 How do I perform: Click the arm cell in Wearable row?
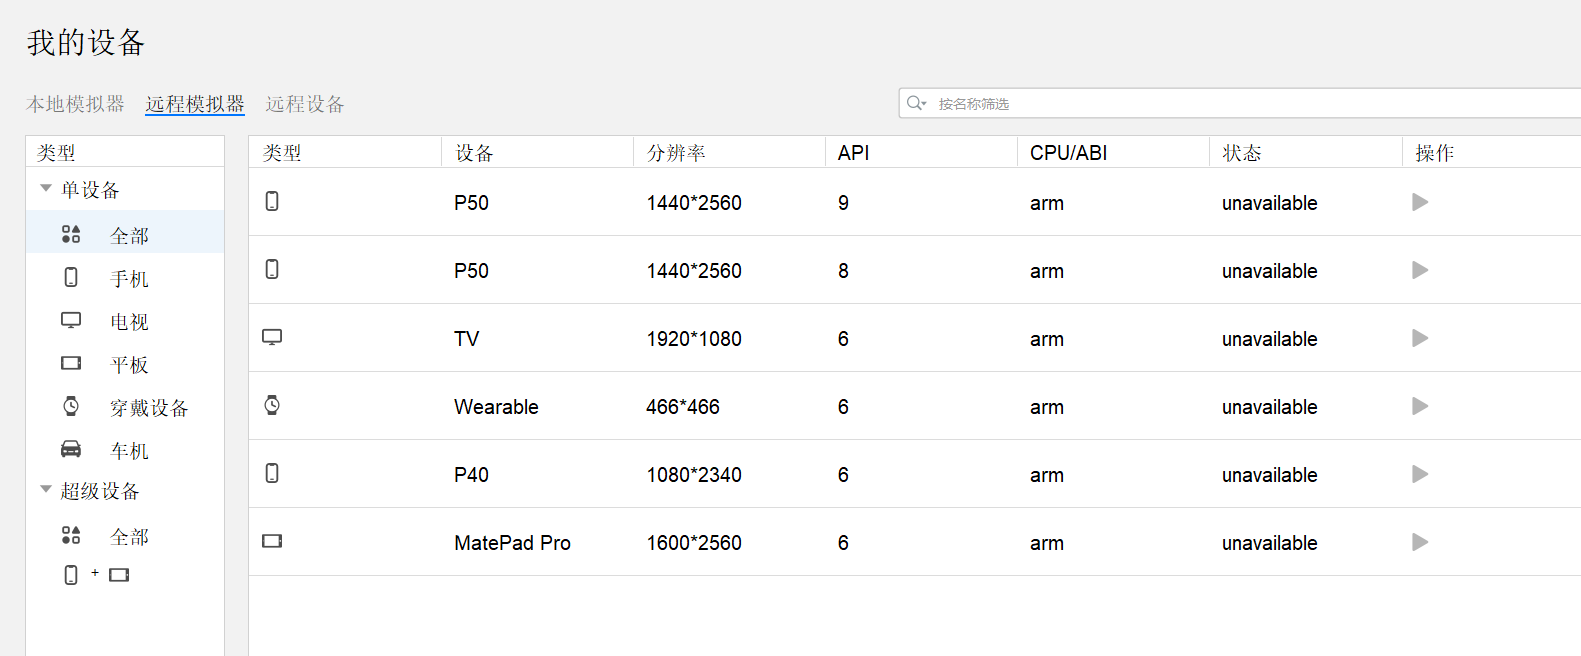coord(1046,407)
